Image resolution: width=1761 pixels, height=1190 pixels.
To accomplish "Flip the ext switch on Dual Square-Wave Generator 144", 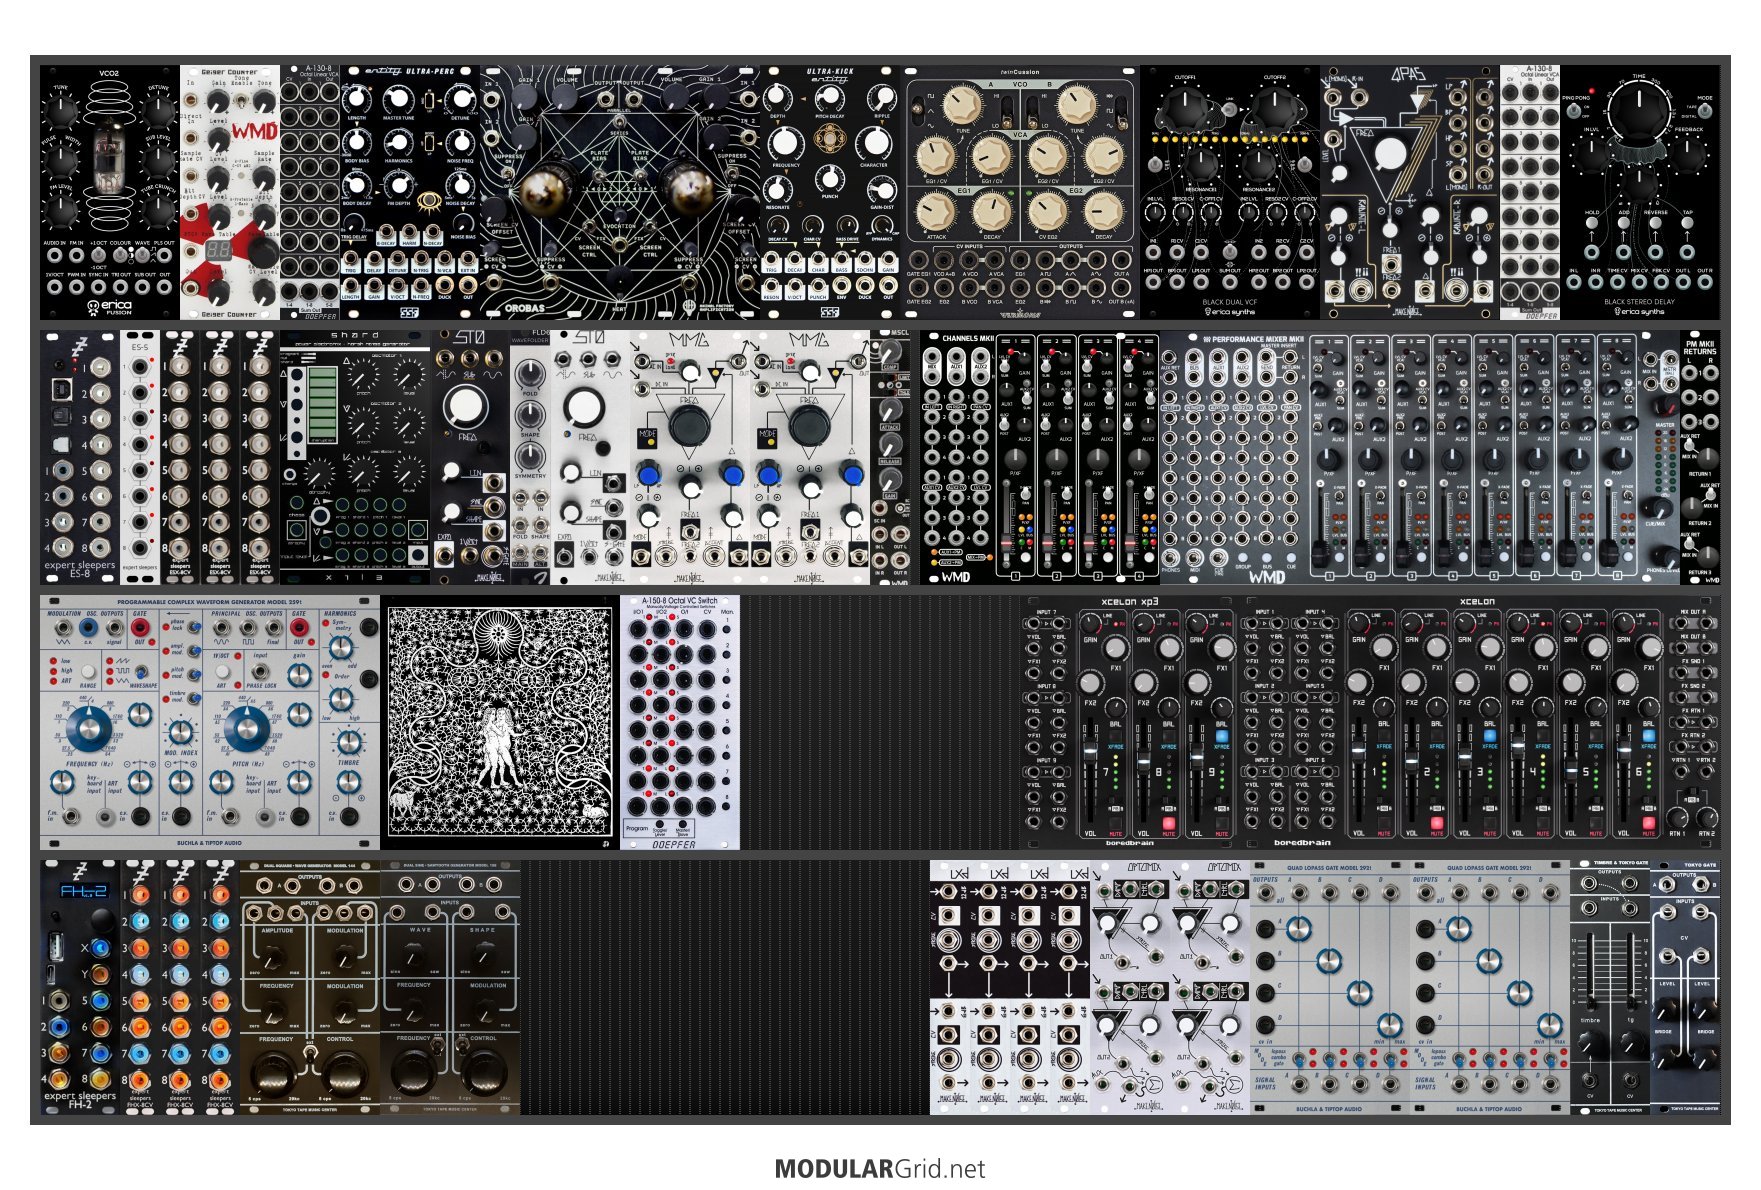I will (309, 1052).
